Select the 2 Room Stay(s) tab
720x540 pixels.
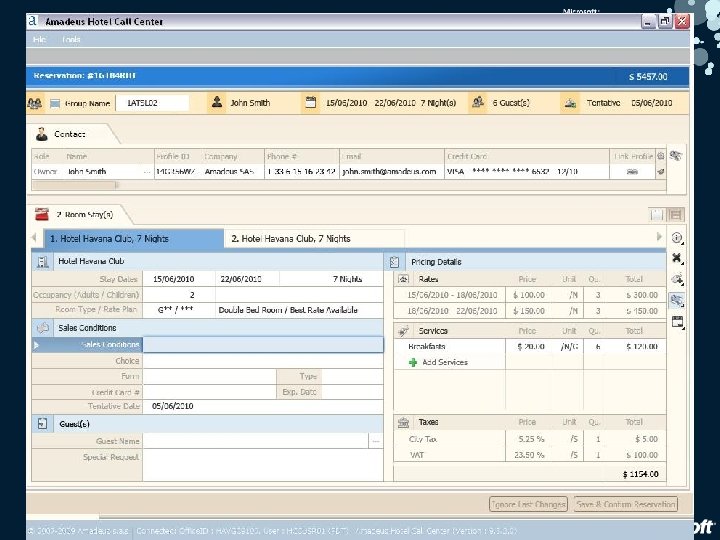(76, 214)
